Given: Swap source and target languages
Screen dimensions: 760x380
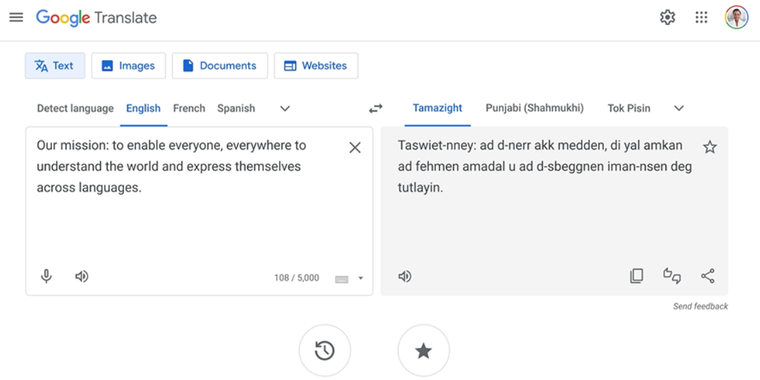Looking at the screenshot, I should 376,109.
